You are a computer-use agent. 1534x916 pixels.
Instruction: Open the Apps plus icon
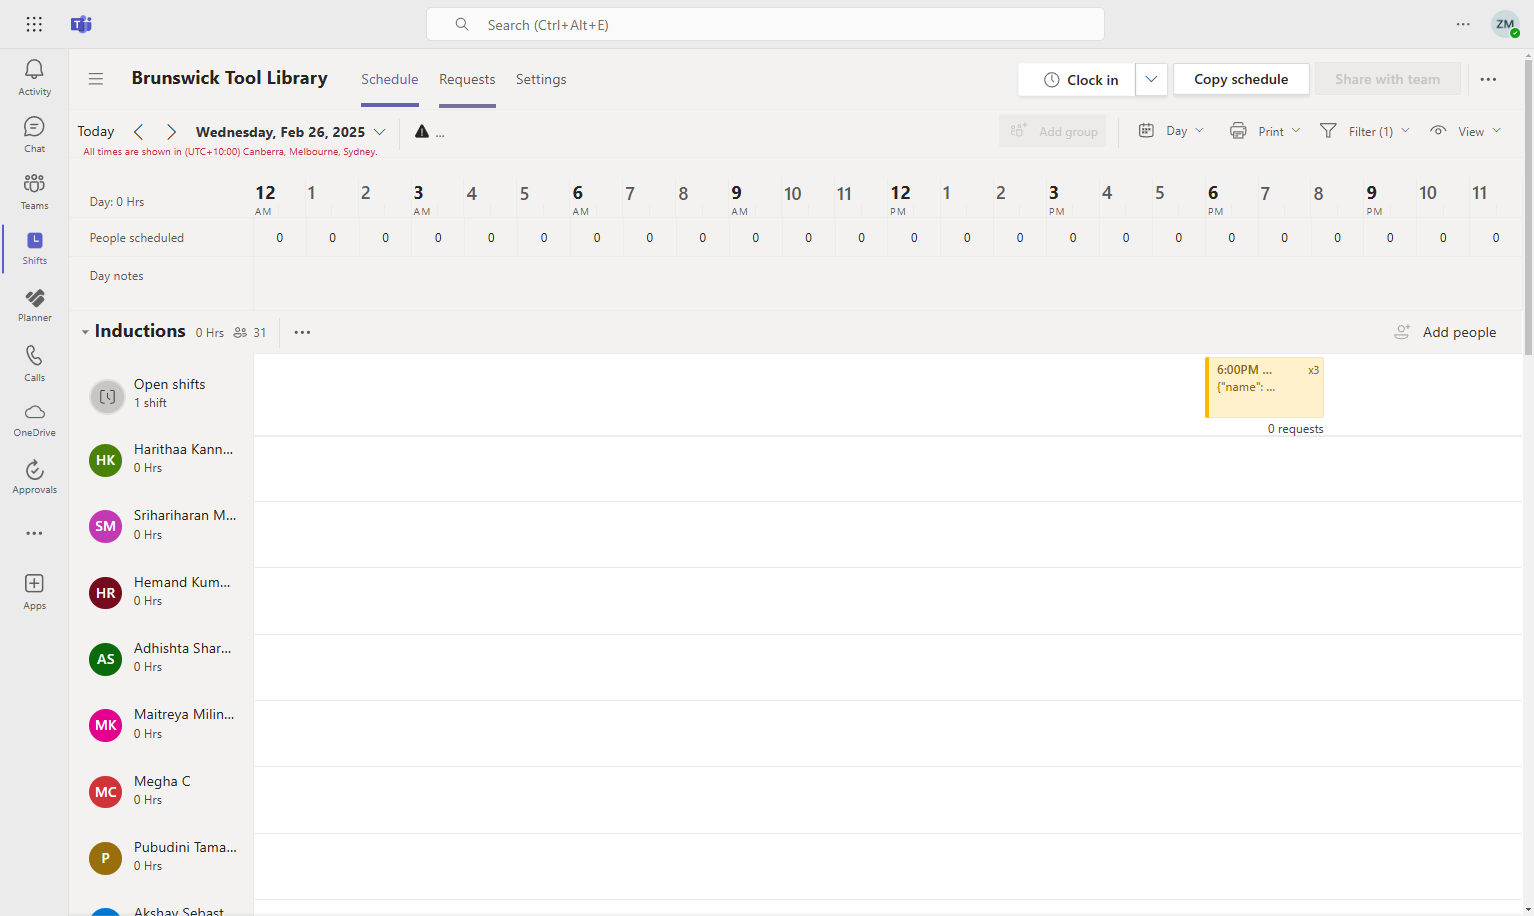pos(34,591)
